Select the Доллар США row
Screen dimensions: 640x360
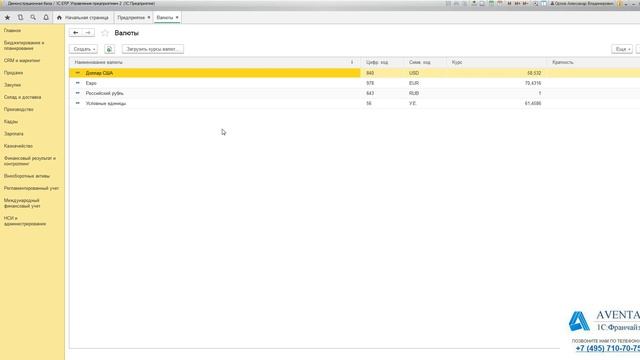[x=354, y=73]
